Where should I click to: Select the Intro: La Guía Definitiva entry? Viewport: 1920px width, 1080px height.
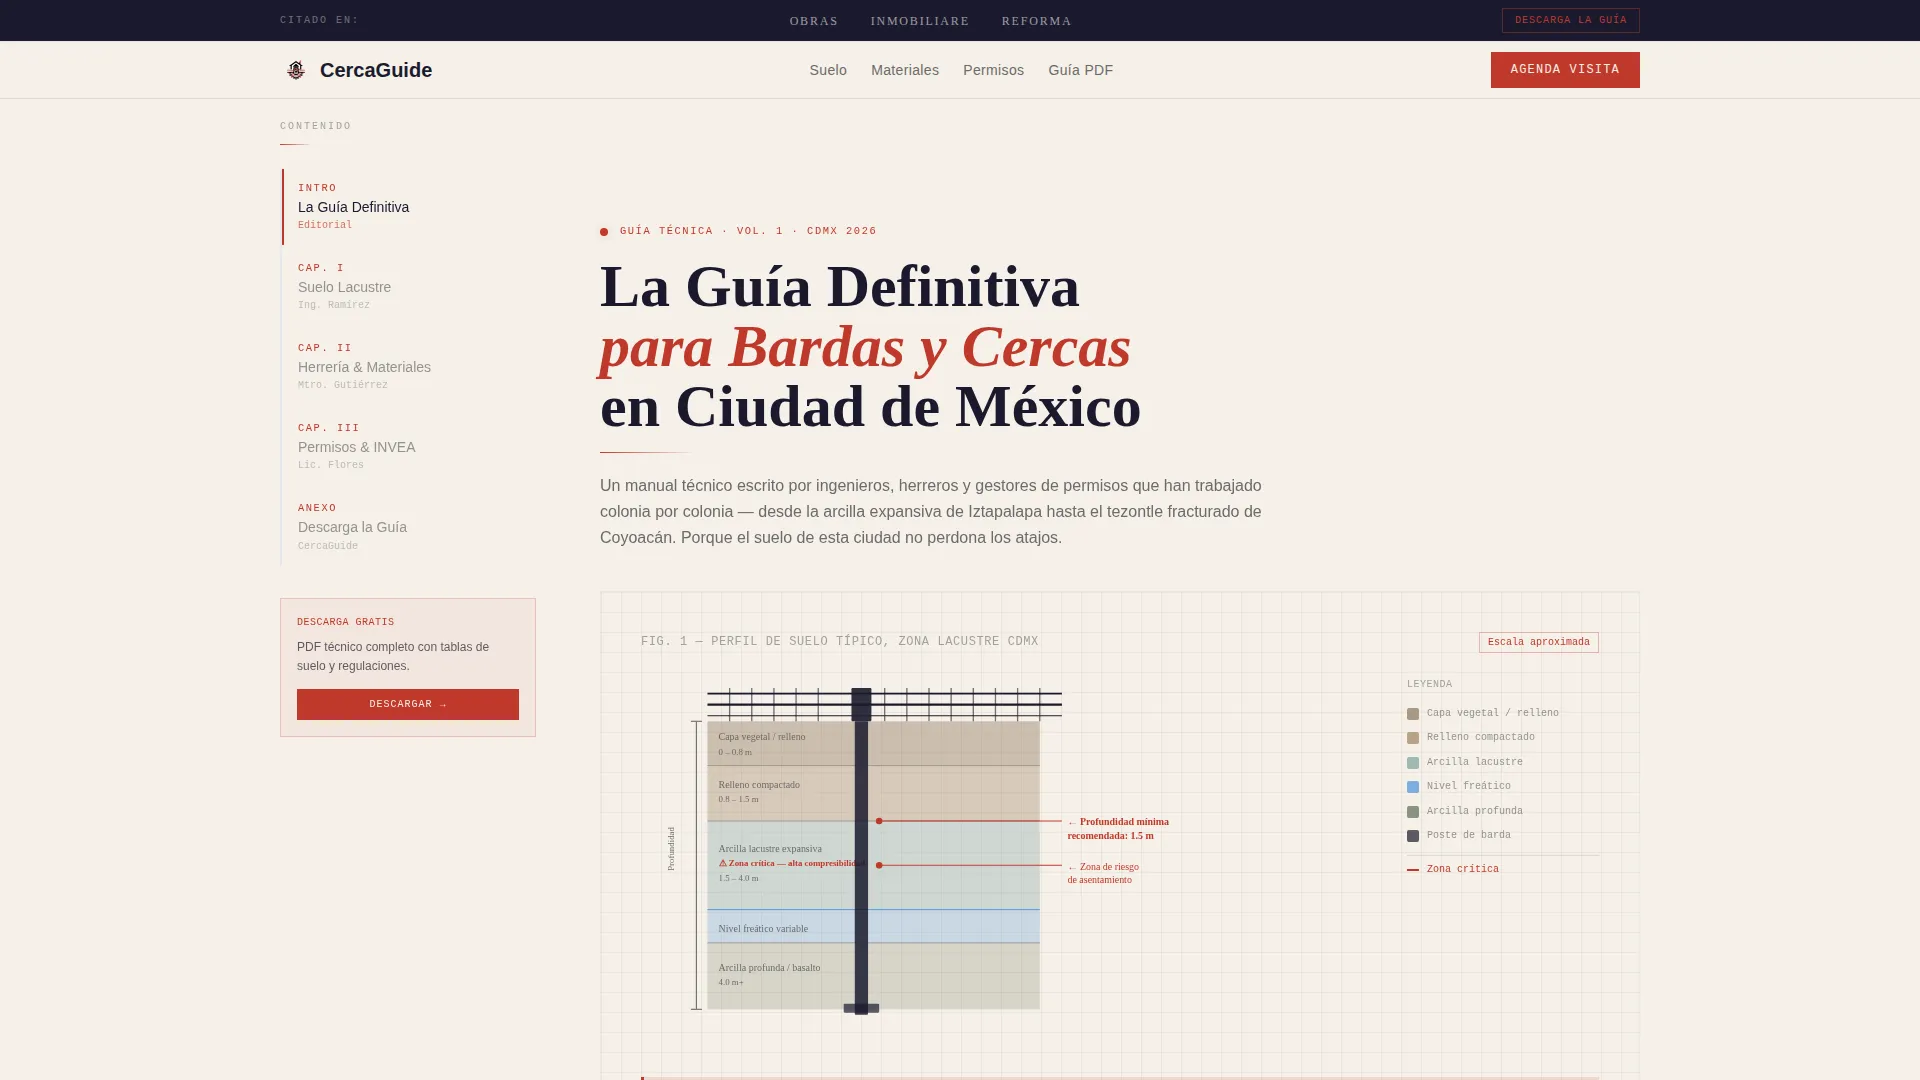(x=408, y=207)
